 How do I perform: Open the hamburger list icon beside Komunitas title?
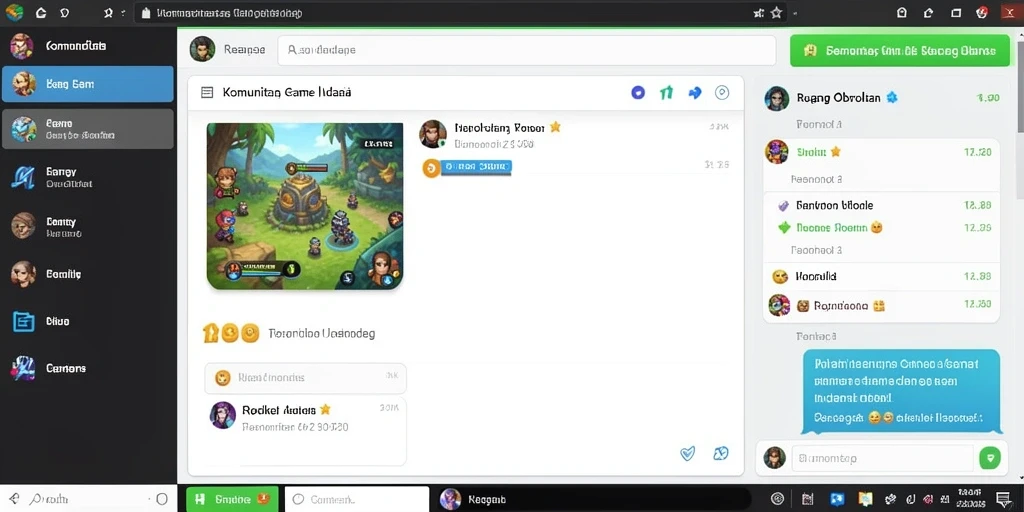coord(207,93)
